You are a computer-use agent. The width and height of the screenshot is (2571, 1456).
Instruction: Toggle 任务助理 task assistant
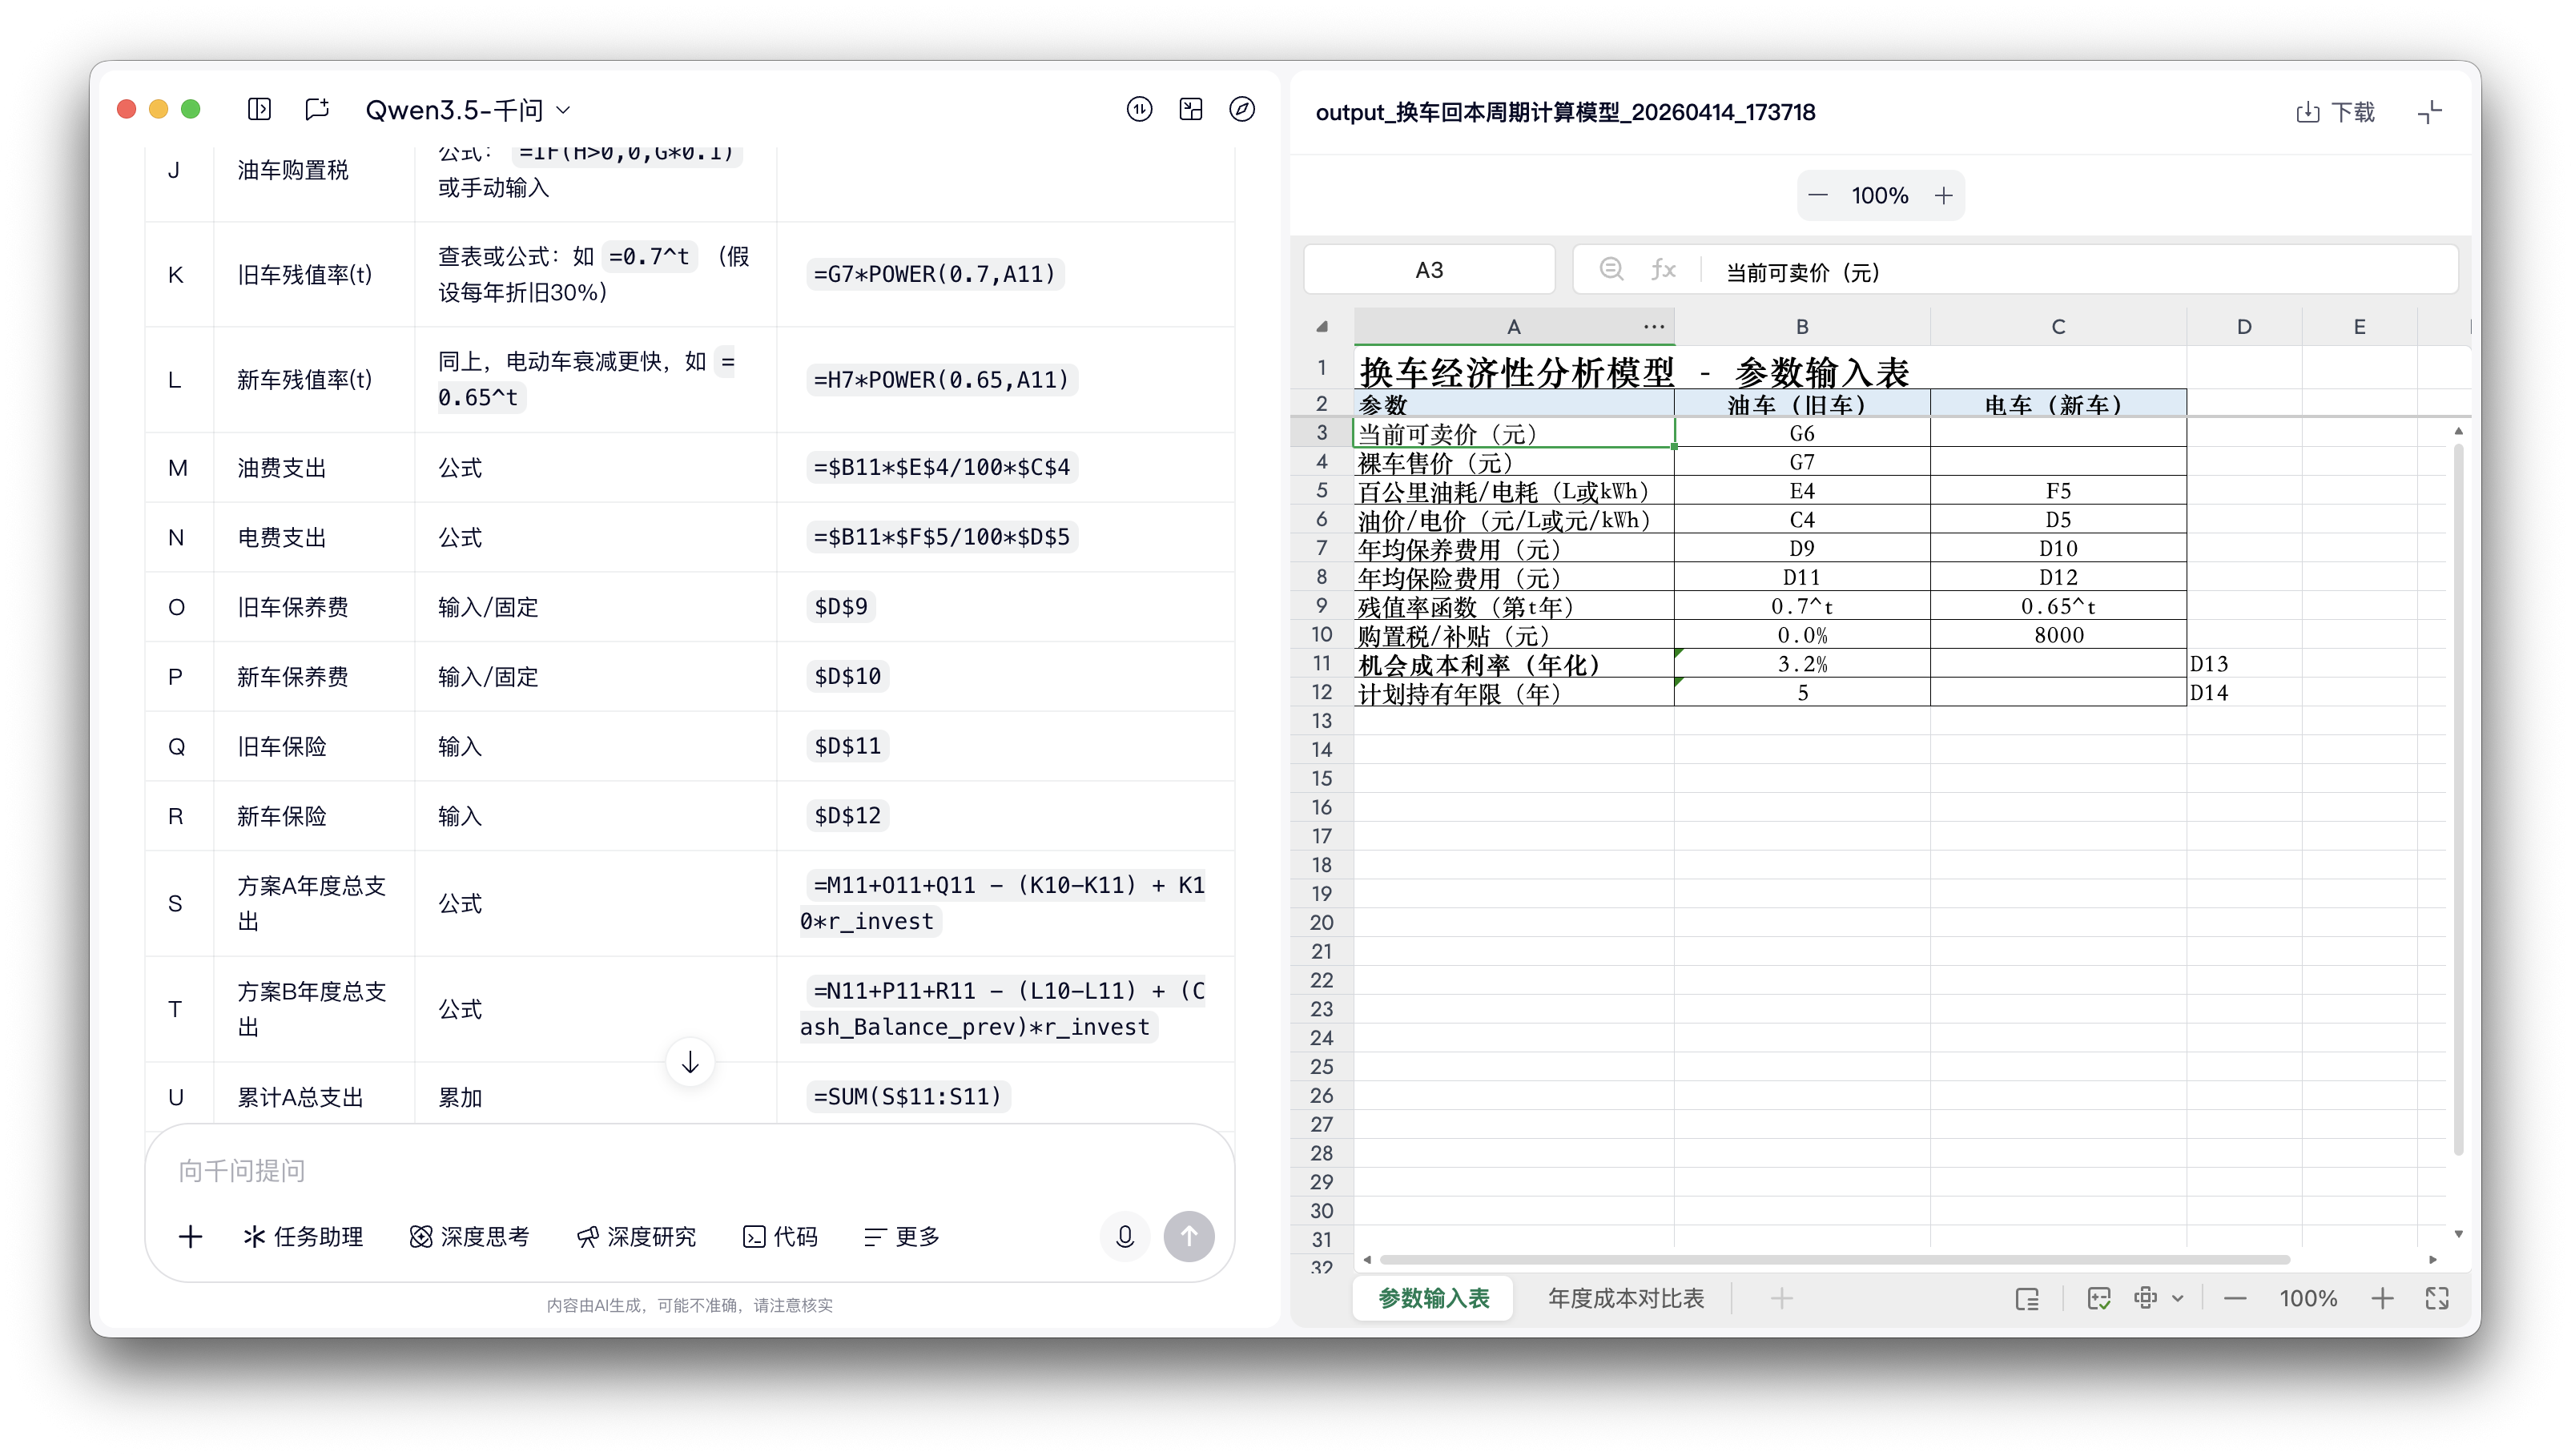click(303, 1237)
